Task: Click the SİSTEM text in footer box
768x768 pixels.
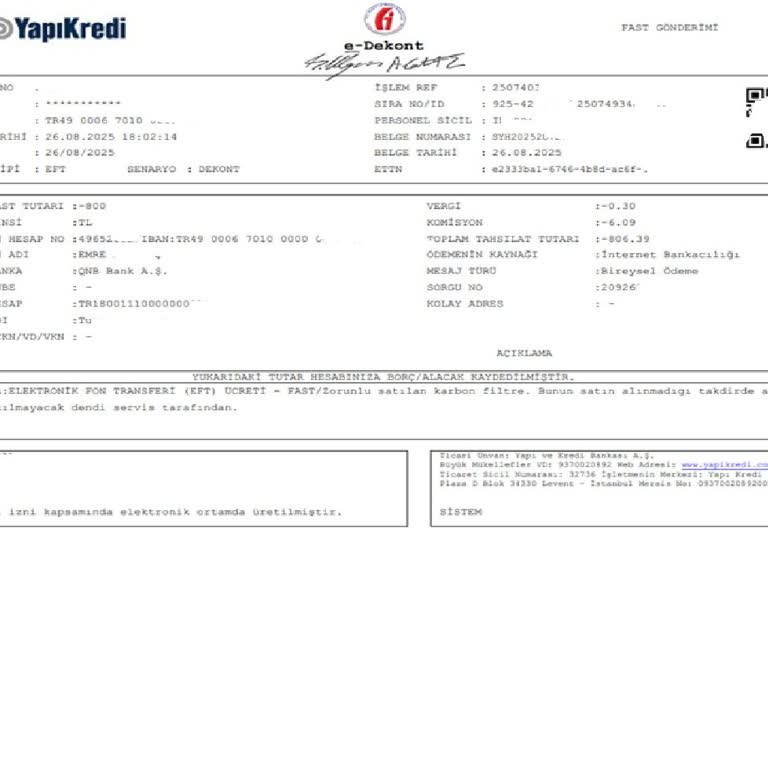Action: click(x=460, y=512)
